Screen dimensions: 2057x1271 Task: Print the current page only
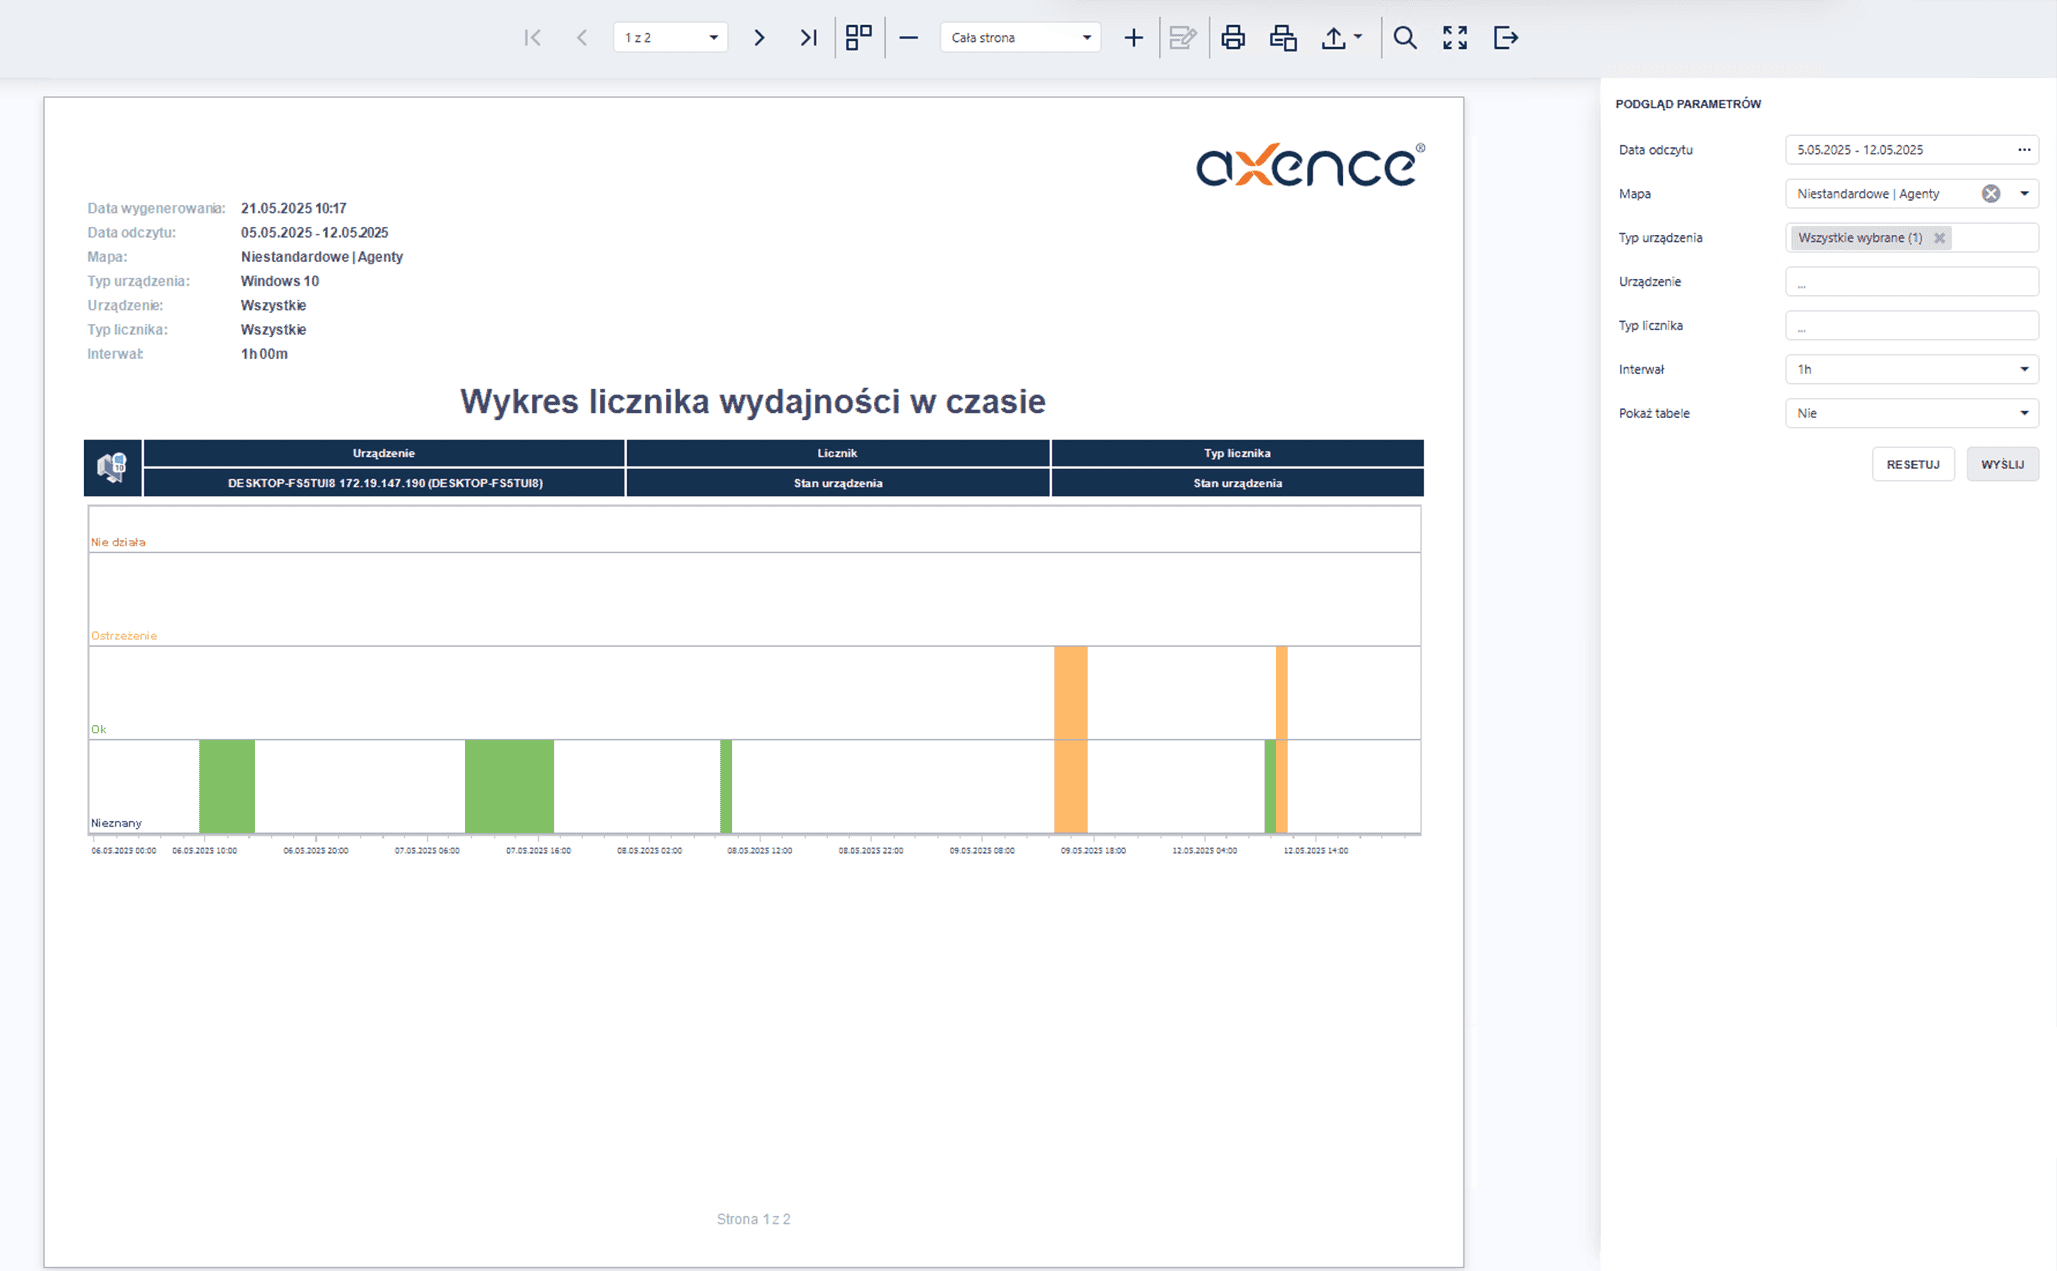click(x=1283, y=38)
